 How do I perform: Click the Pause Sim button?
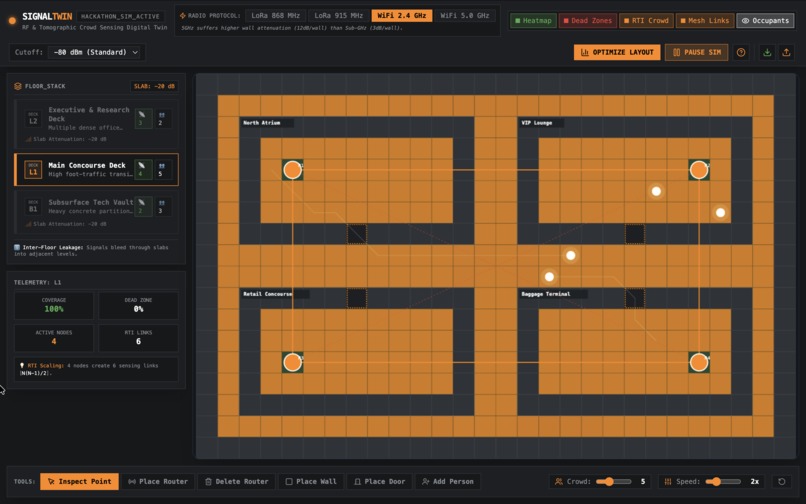tap(696, 52)
